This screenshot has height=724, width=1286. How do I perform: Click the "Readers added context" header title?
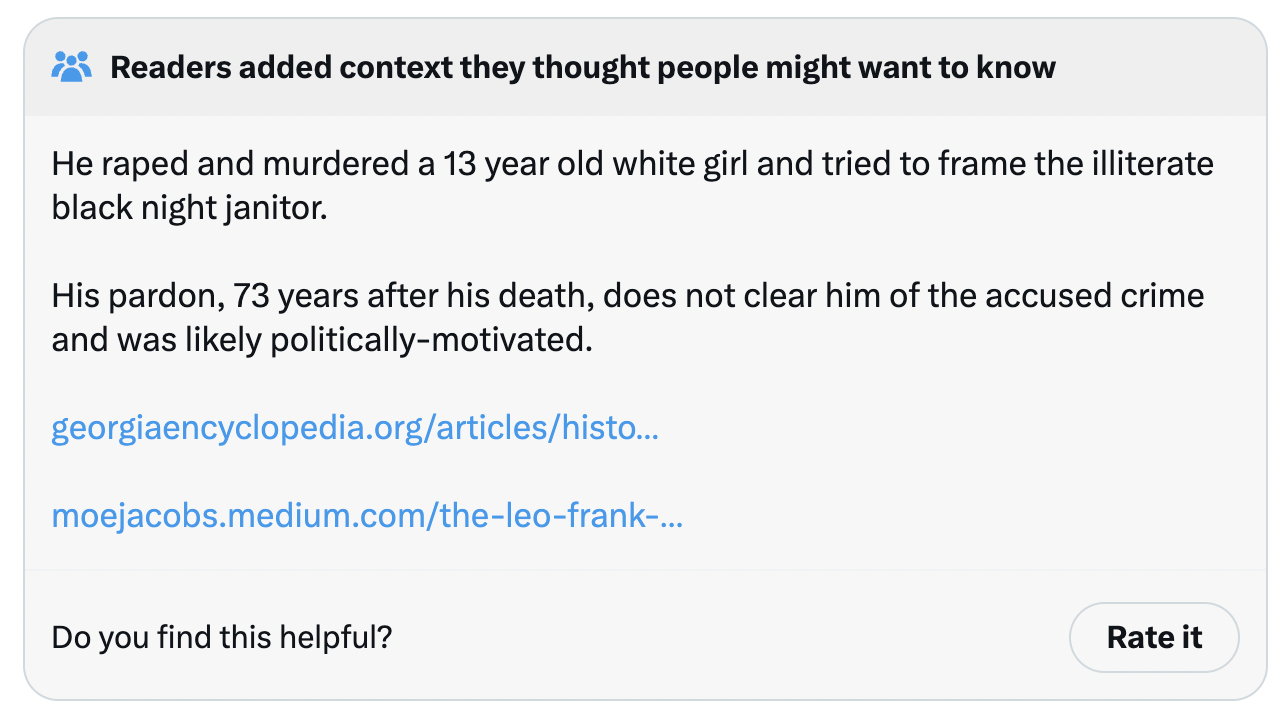point(582,68)
